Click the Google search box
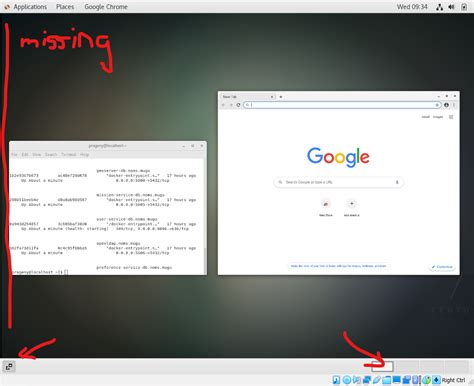 click(338, 182)
